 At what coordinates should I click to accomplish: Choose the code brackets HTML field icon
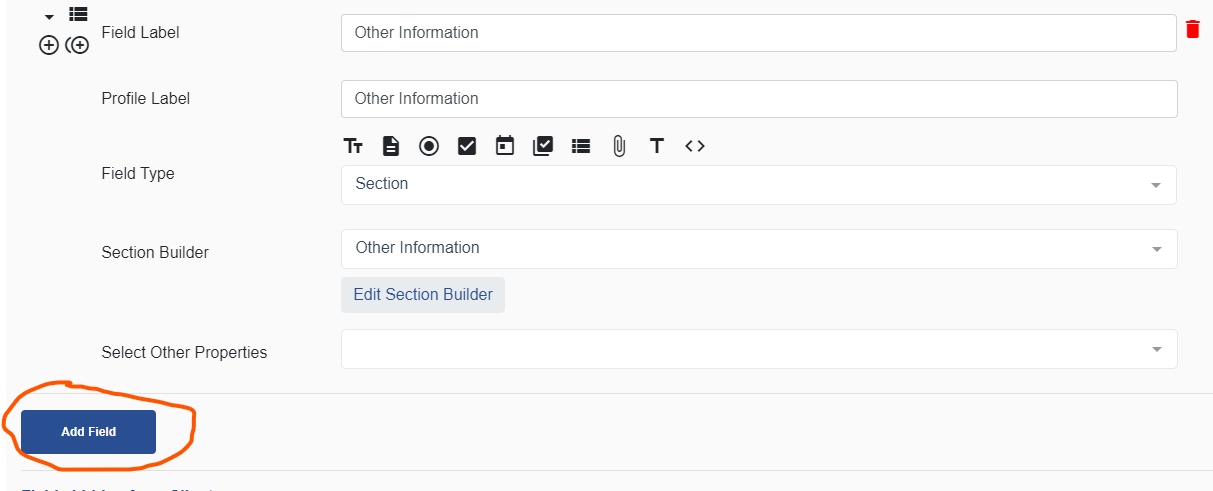[x=695, y=146]
